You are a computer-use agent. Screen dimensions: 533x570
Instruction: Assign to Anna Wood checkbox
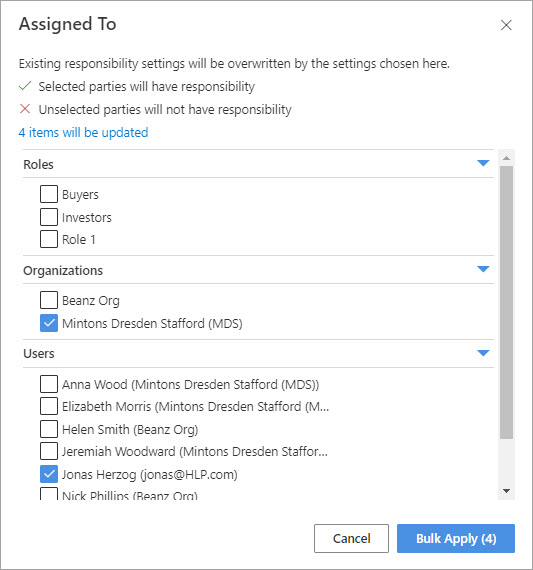point(49,384)
